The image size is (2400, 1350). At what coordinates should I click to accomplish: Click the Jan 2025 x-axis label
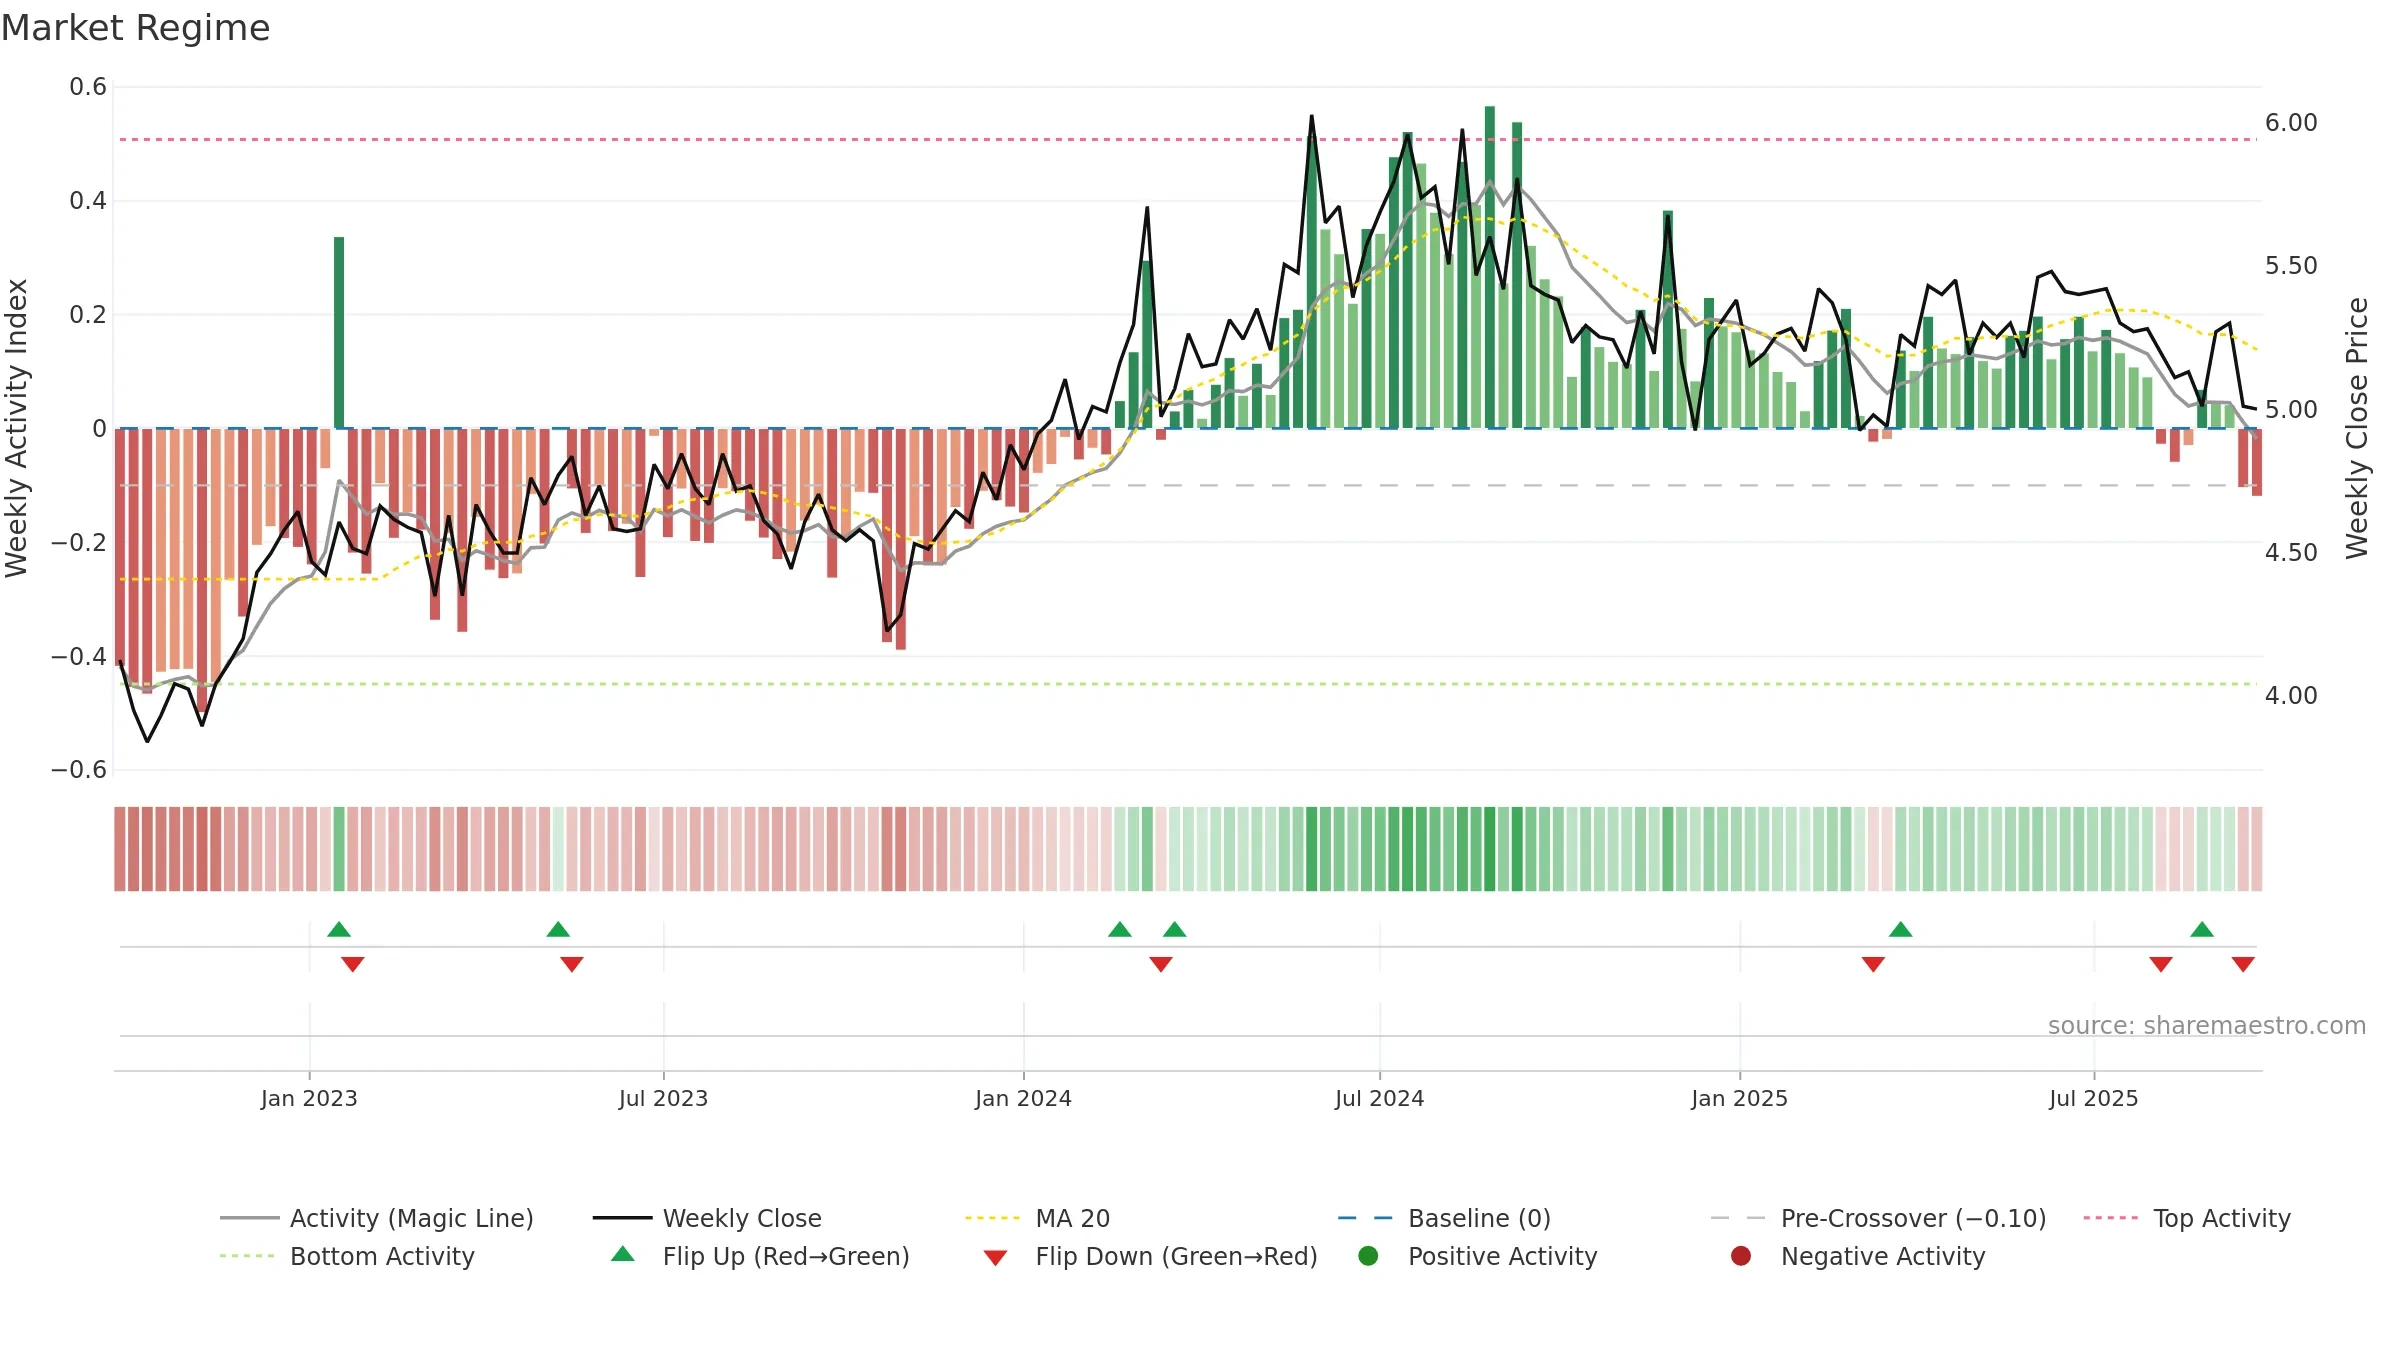point(1739,1098)
